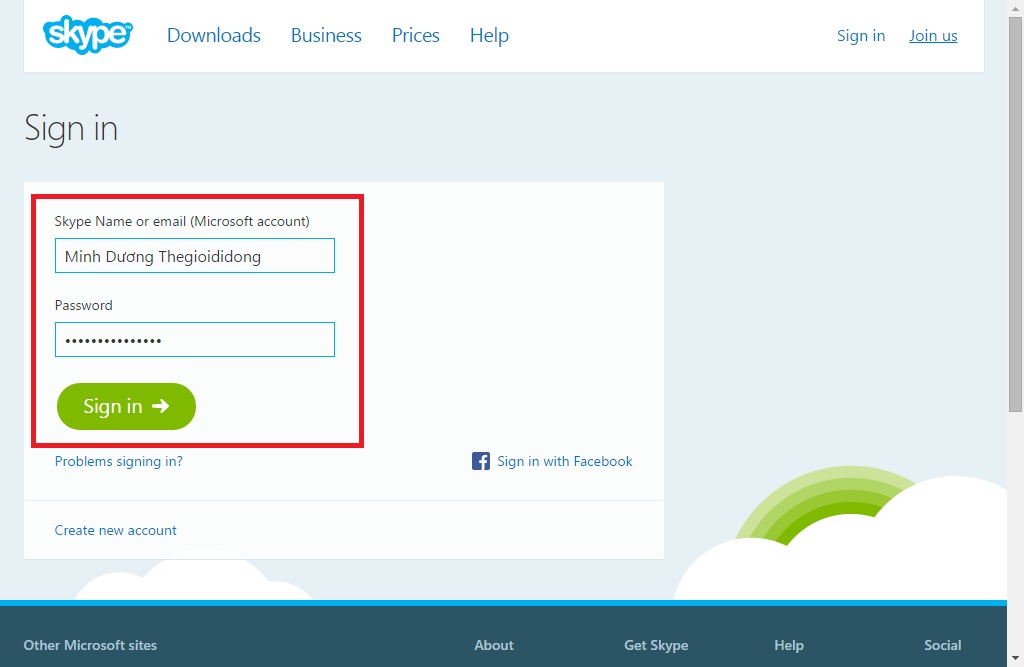Open Help in the top navigation
Screen dimensions: 1024x667
[x=489, y=35]
